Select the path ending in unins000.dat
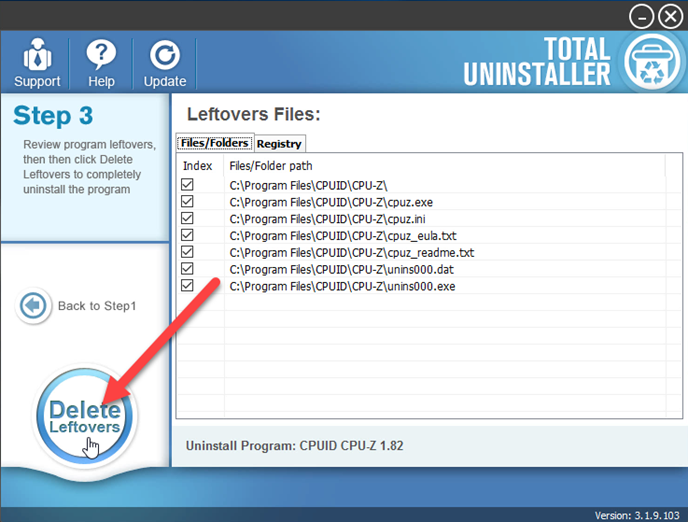This screenshot has width=688, height=522. click(341, 269)
